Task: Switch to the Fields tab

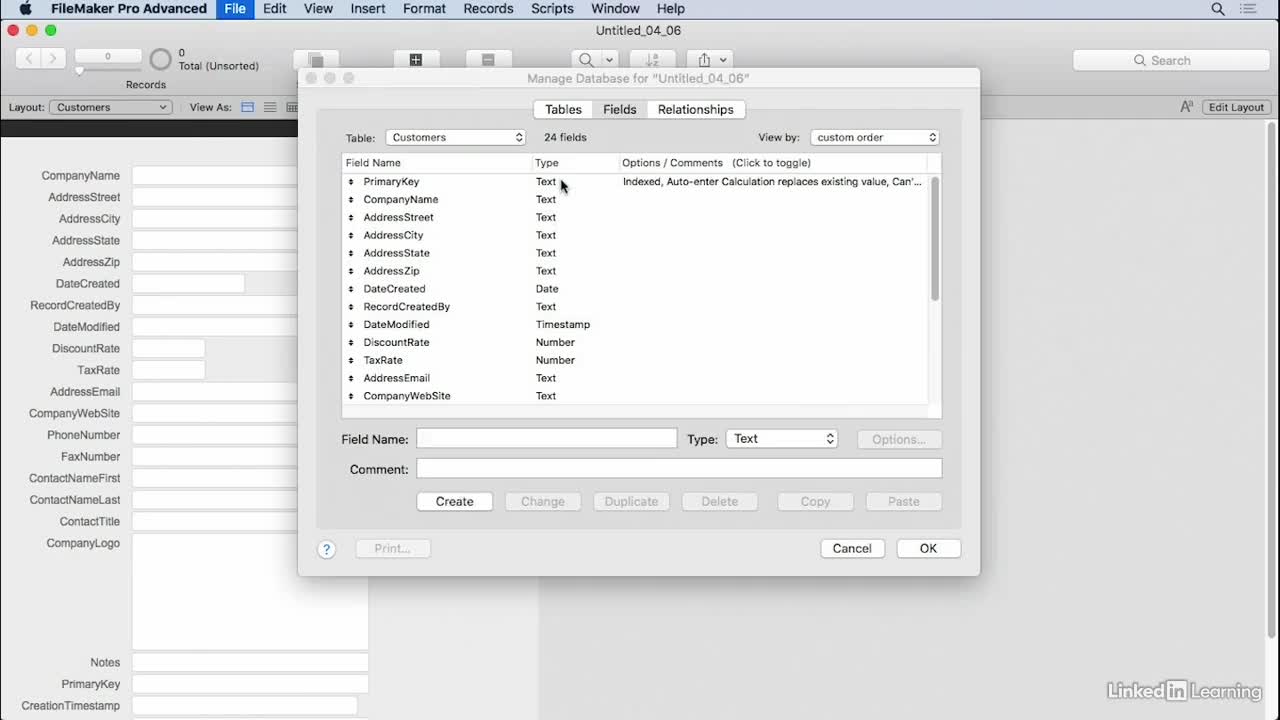Action: pos(619,110)
